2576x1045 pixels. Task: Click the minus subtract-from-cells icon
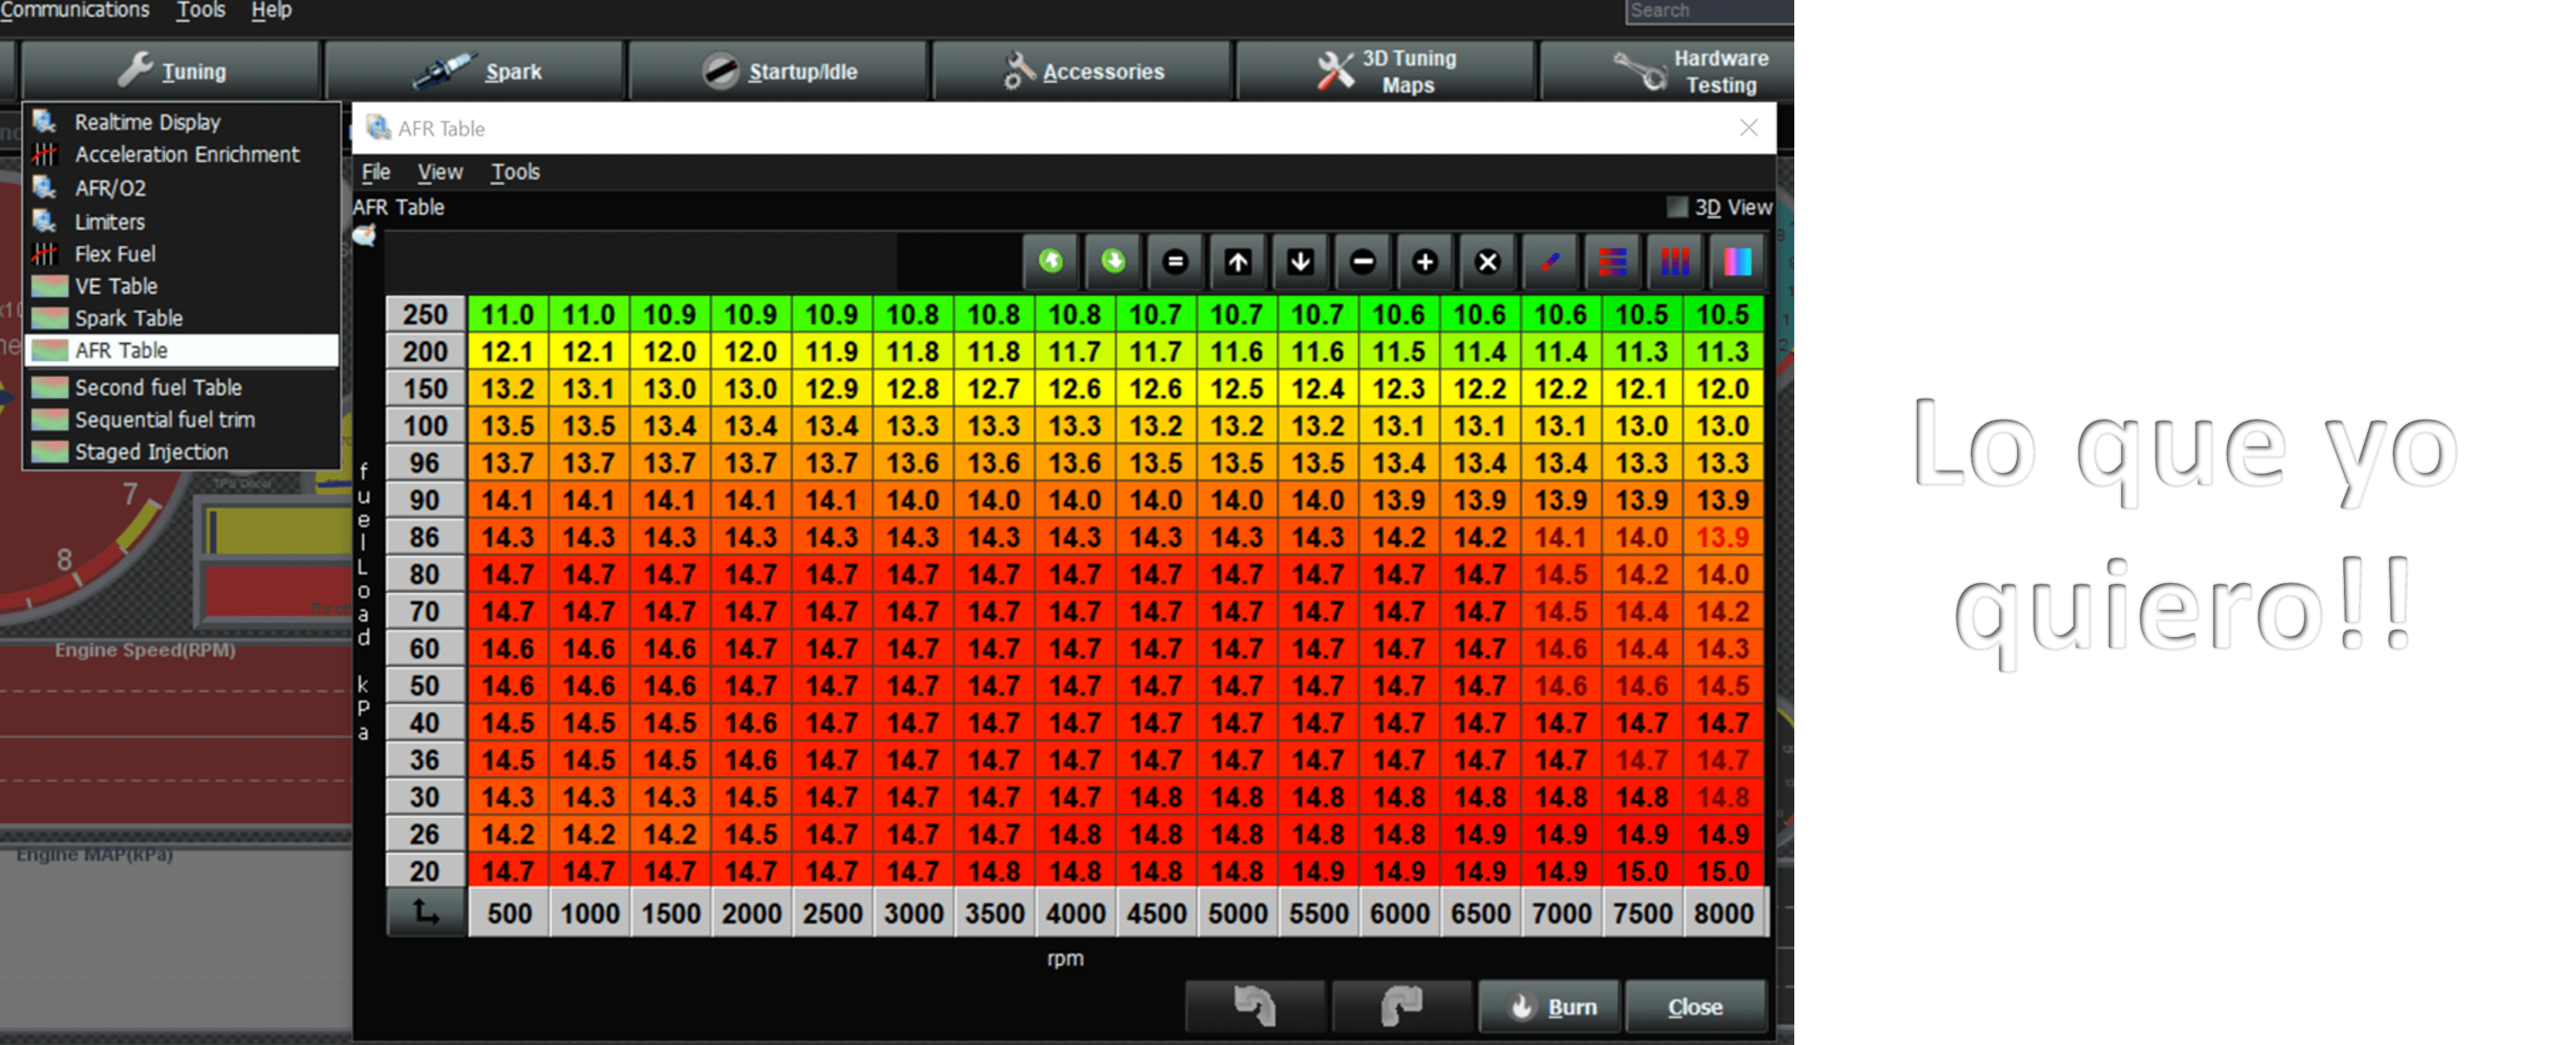[x=1362, y=262]
